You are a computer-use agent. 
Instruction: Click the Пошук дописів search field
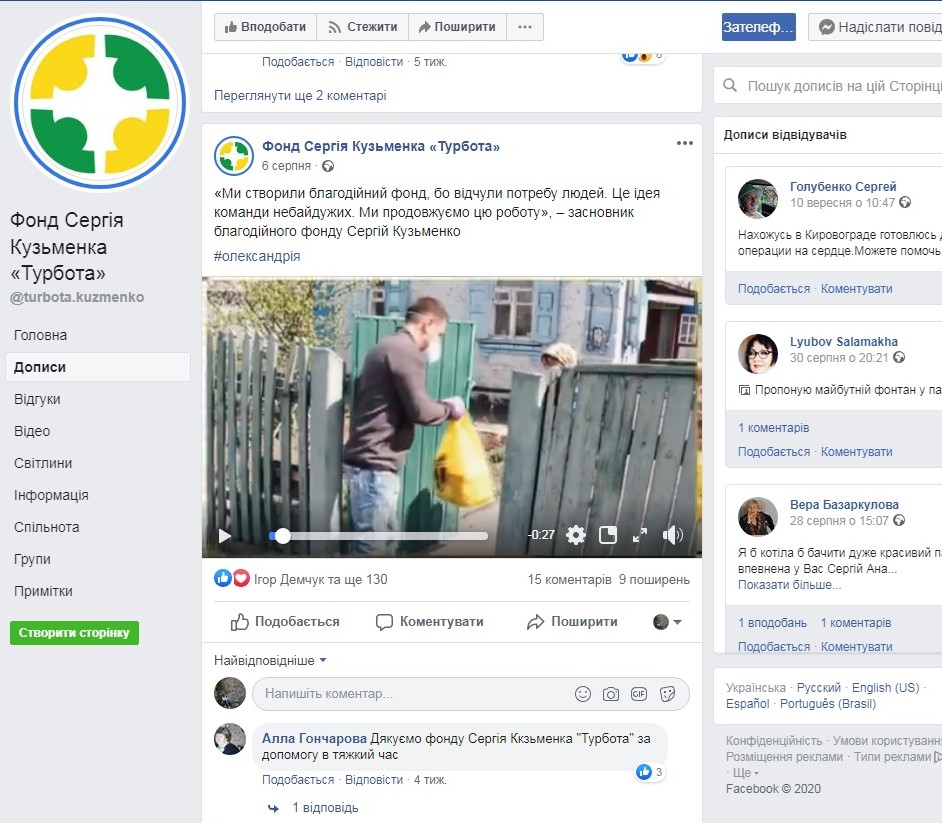coord(829,86)
